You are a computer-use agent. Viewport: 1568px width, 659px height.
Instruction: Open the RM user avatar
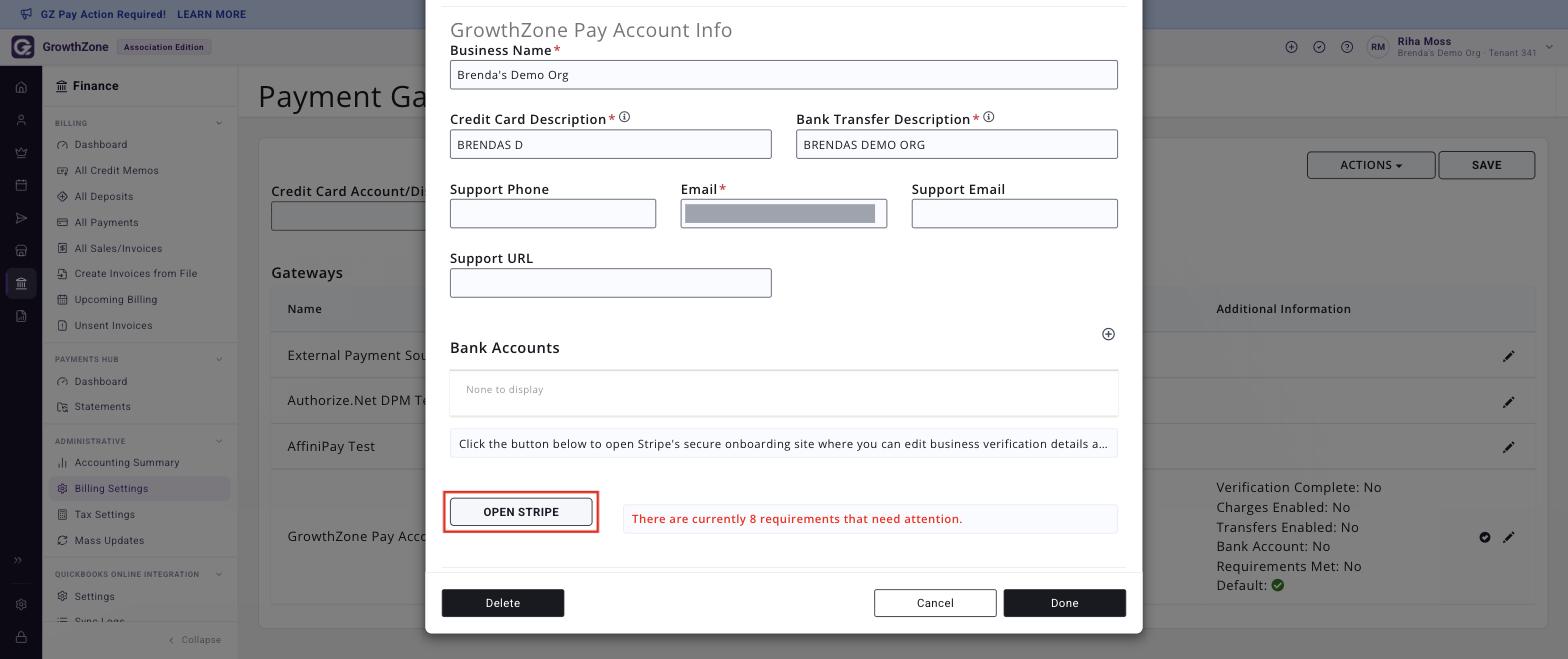tap(1378, 47)
